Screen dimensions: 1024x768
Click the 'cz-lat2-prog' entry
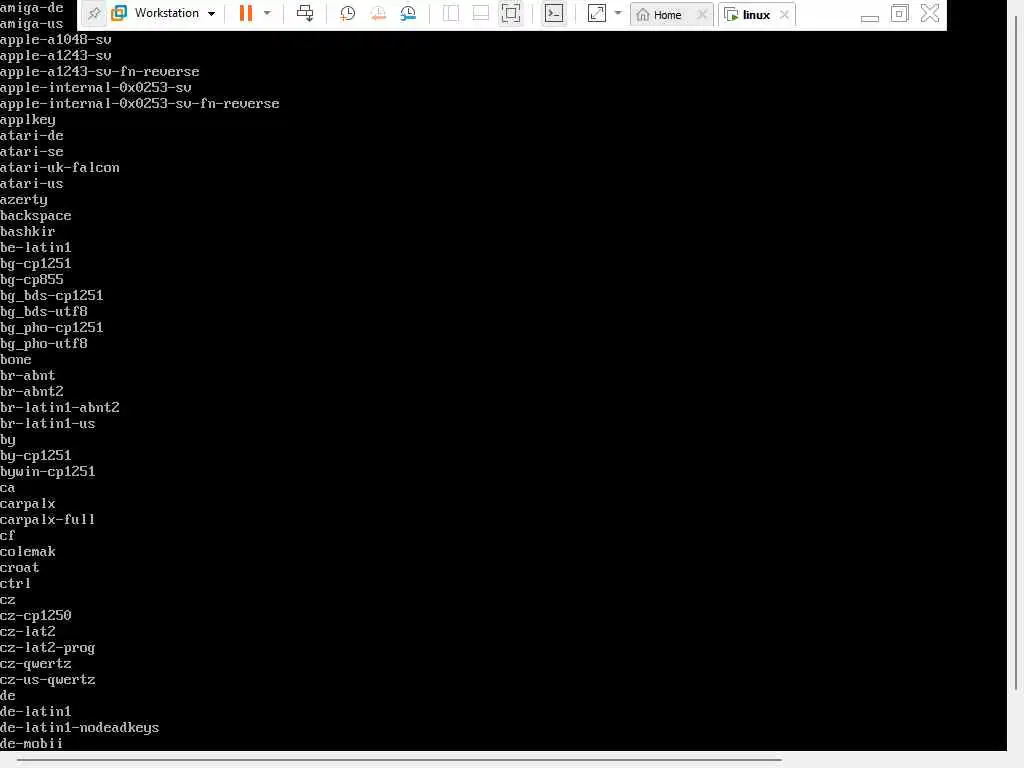click(x=48, y=648)
